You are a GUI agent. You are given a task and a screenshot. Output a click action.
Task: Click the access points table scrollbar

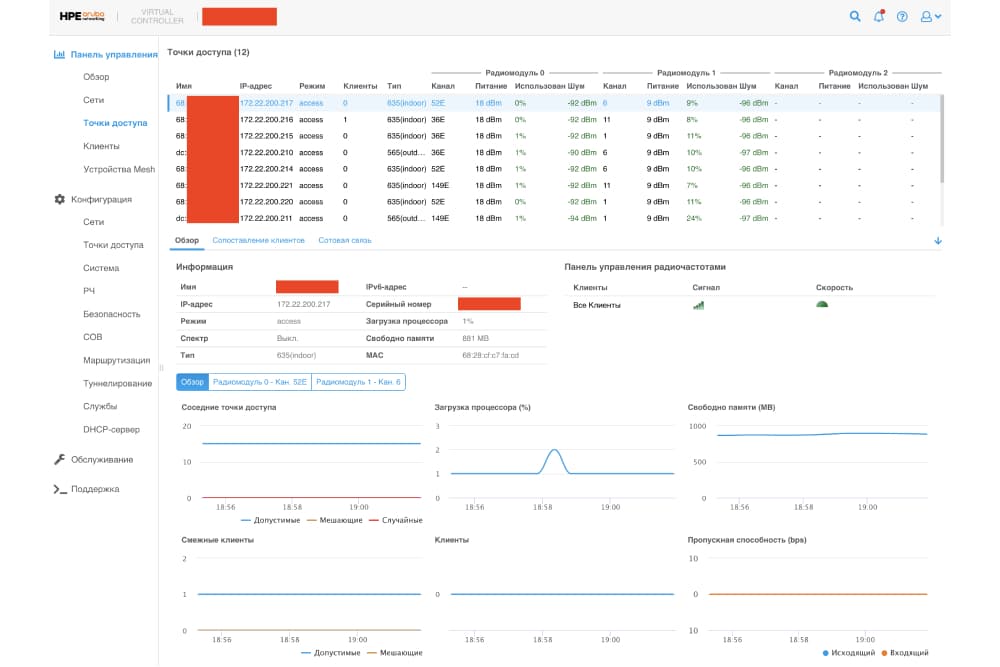942,140
